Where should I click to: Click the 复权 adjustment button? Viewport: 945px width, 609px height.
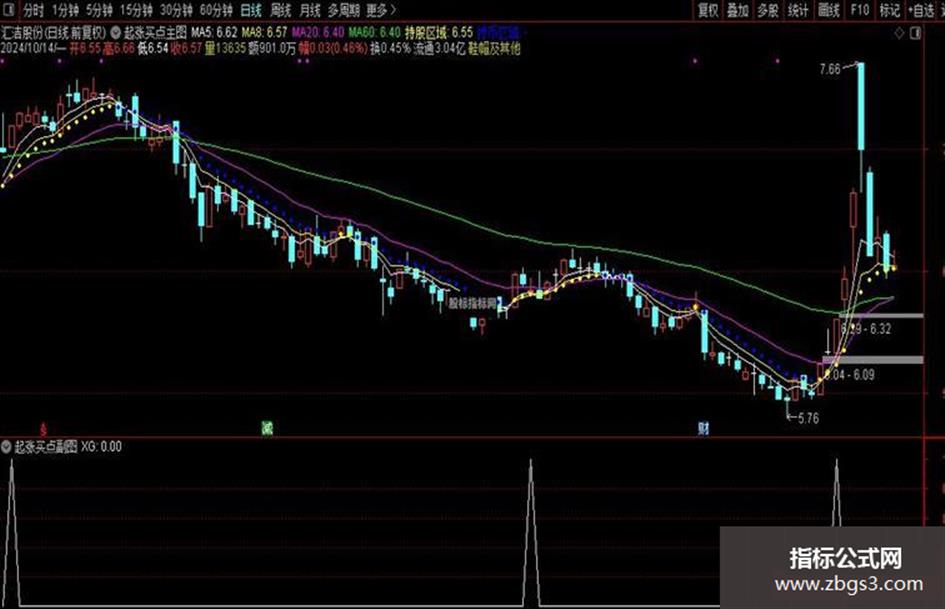point(708,10)
